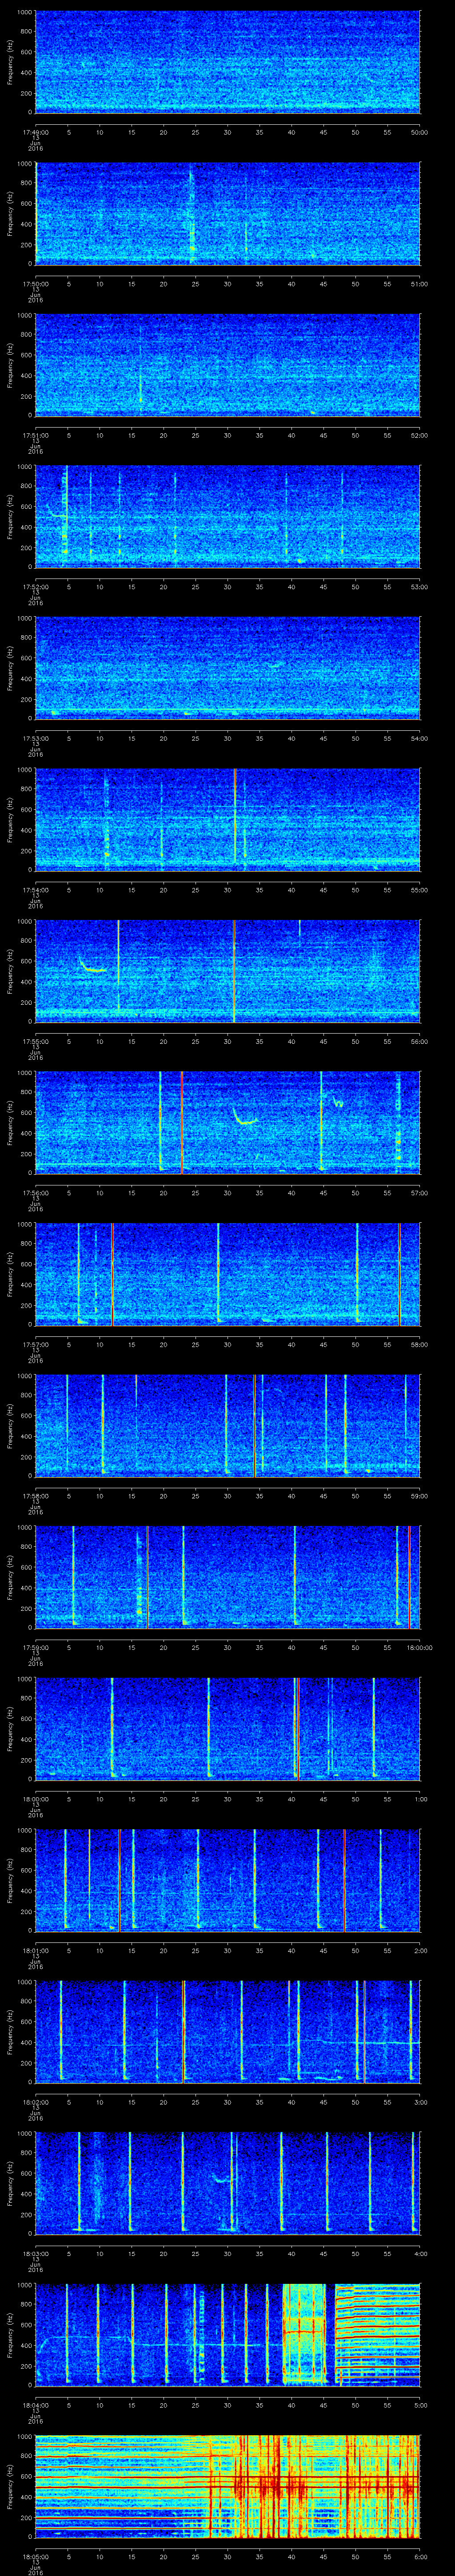
Task: Choose the spectrogram panel starting at 17:59:00
Action: coord(228,1577)
